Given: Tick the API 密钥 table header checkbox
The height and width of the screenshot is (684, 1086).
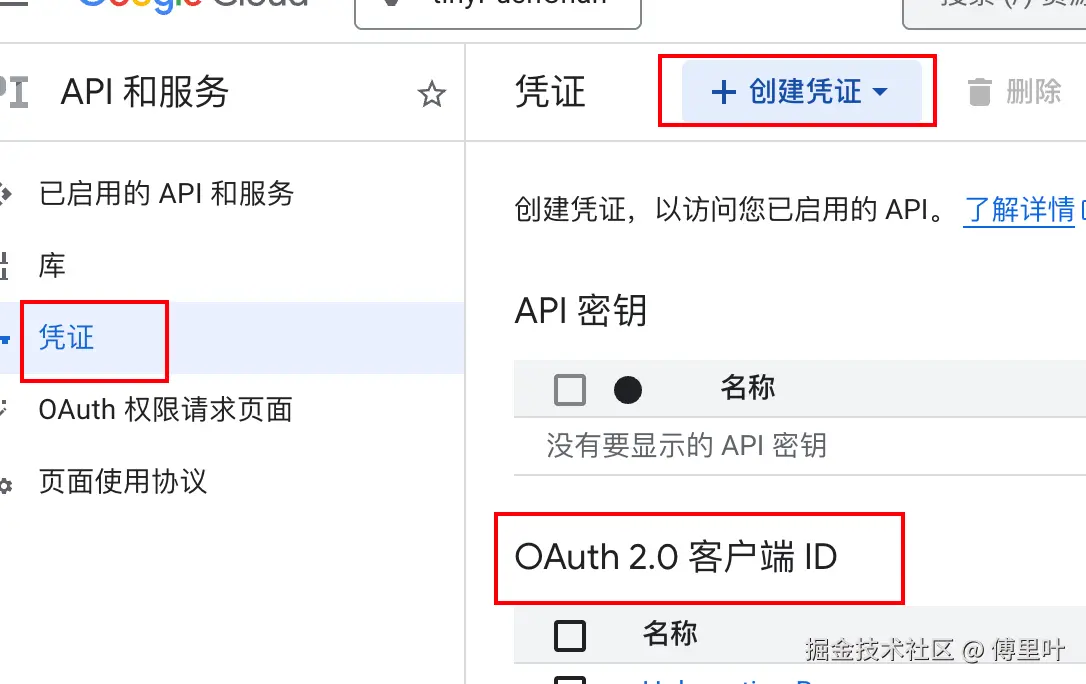Looking at the screenshot, I should [570, 390].
